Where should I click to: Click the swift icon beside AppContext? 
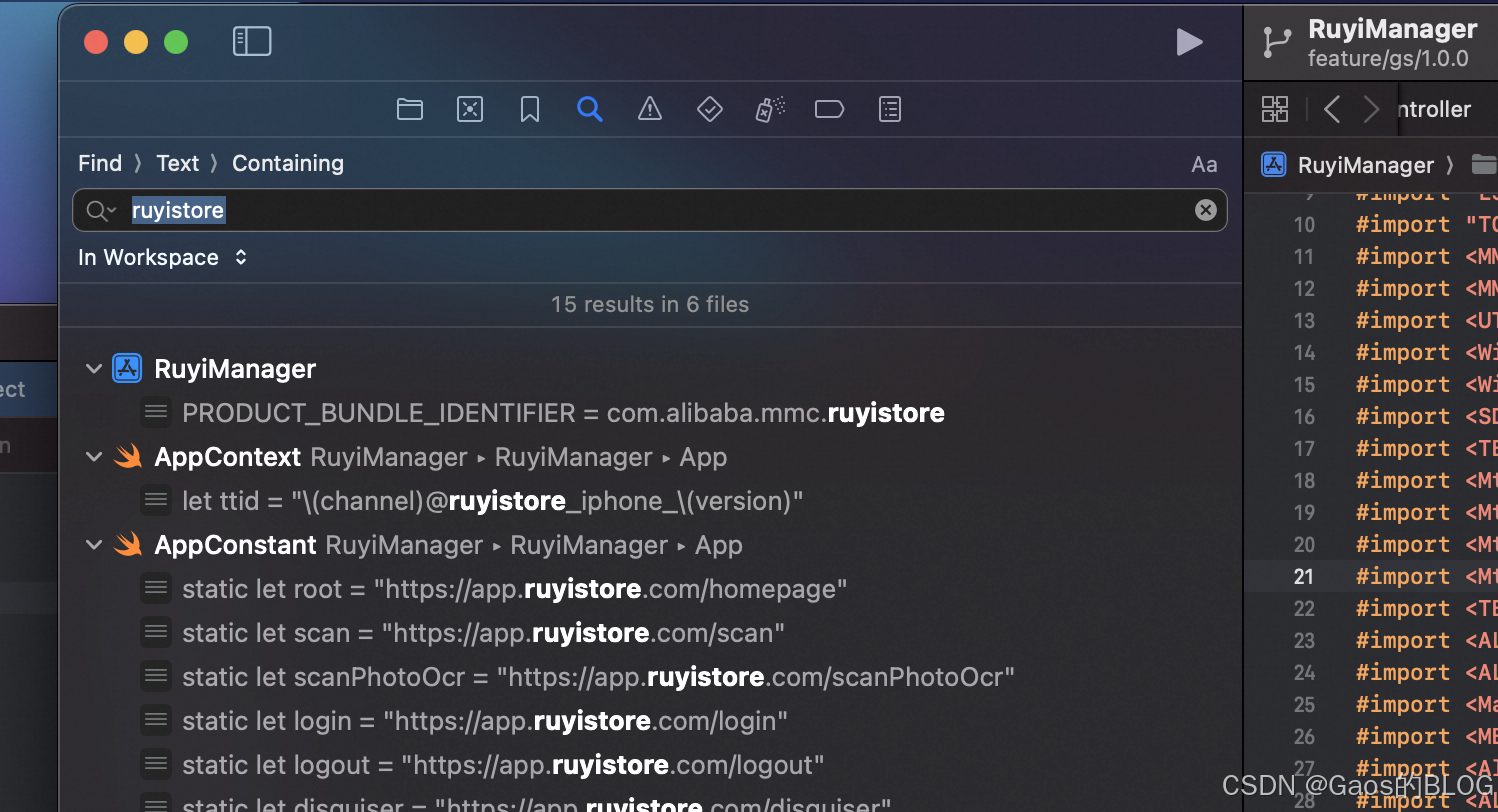click(x=127, y=457)
